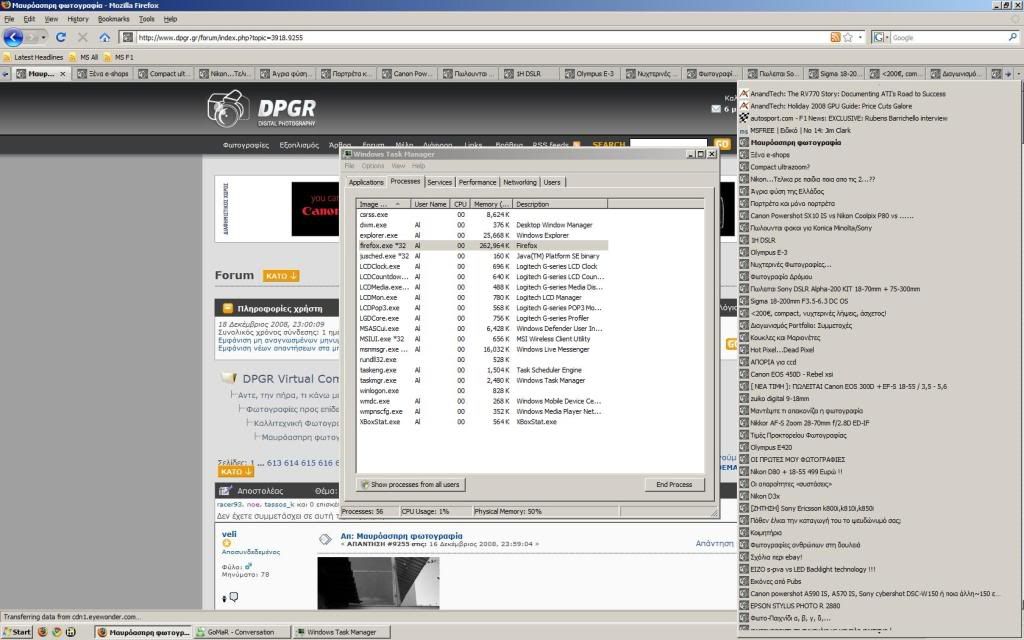Sort processes by the Memory column
1024x640 pixels.
point(490,204)
